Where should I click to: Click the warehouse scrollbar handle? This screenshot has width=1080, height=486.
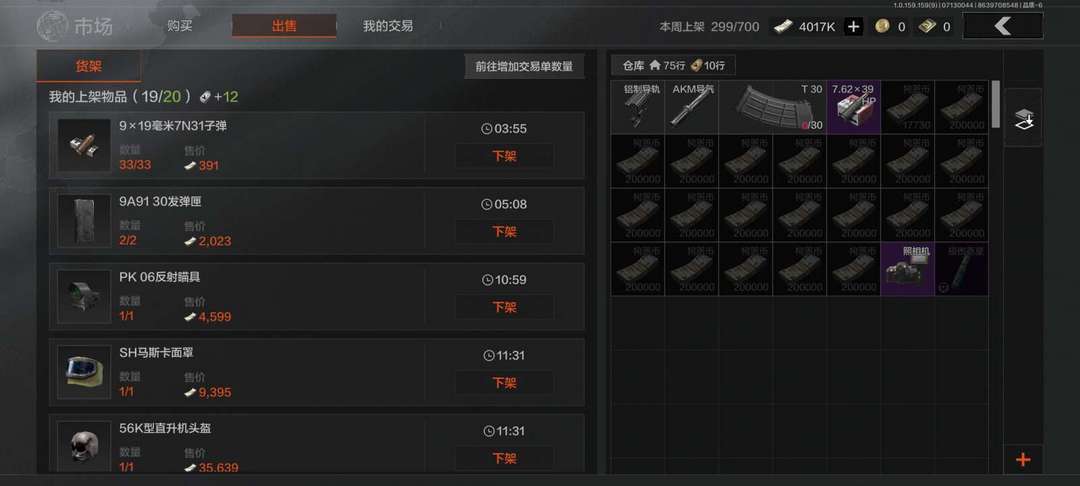995,103
